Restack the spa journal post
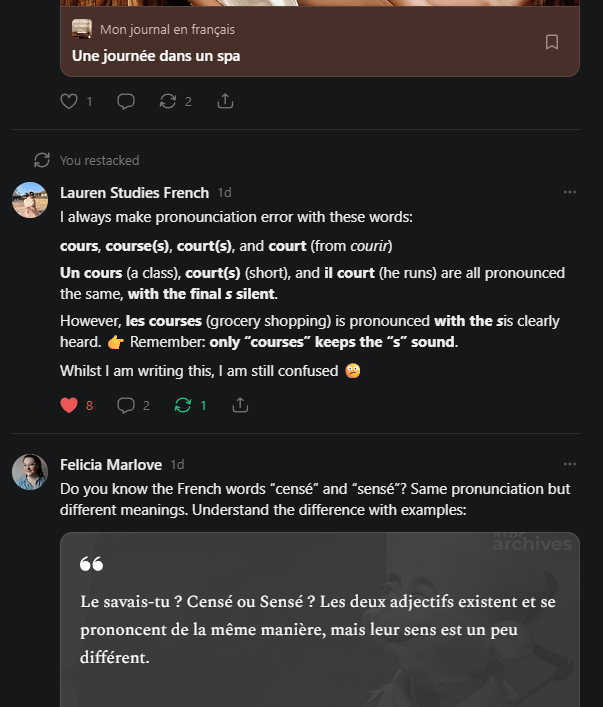 (x=168, y=101)
